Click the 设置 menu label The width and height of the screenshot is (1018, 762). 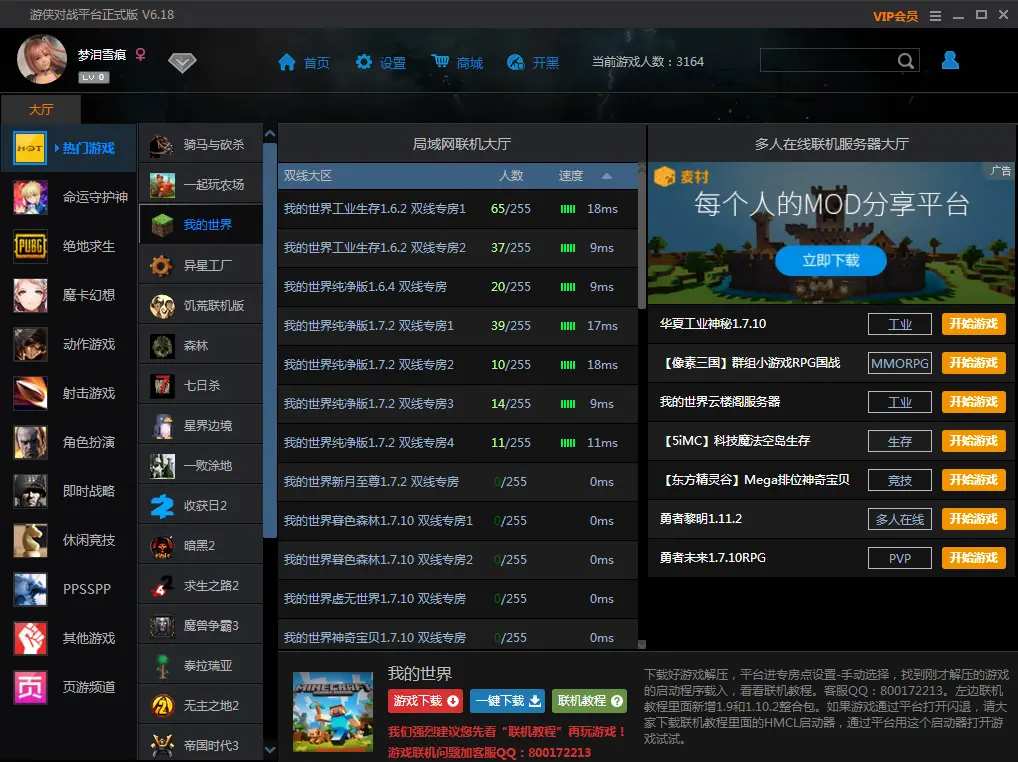click(x=393, y=63)
